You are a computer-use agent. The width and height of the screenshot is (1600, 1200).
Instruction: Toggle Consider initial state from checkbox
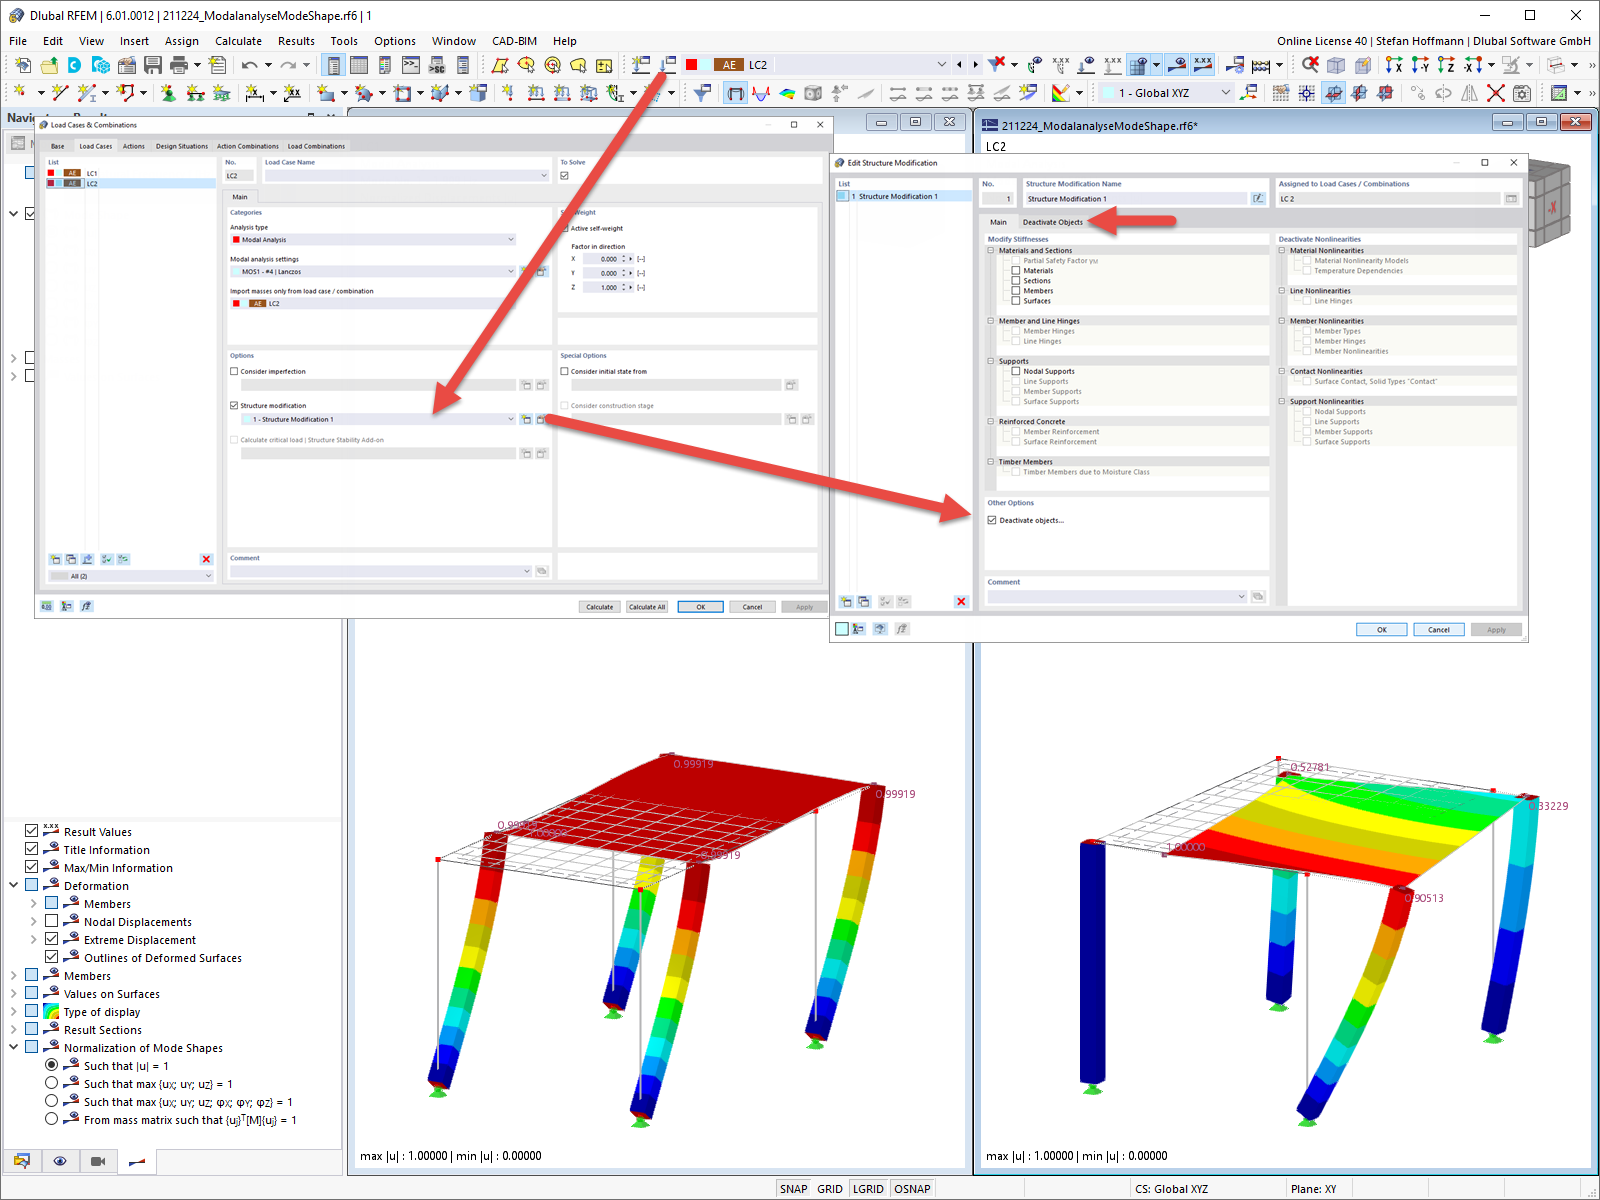tap(565, 371)
